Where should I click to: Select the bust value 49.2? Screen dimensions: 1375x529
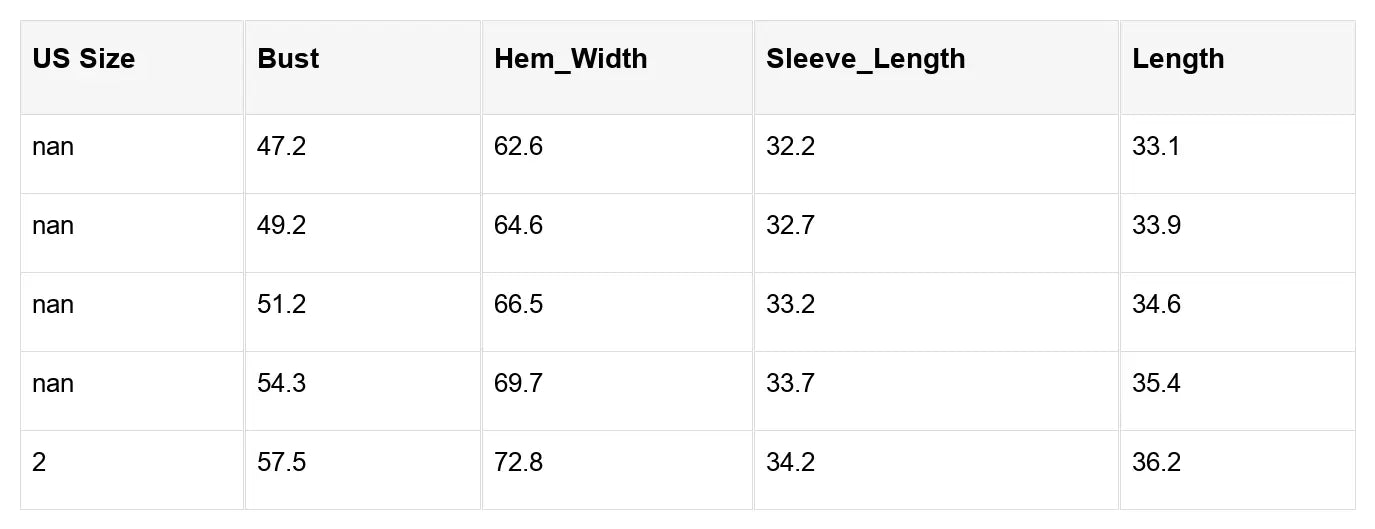click(x=281, y=226)
